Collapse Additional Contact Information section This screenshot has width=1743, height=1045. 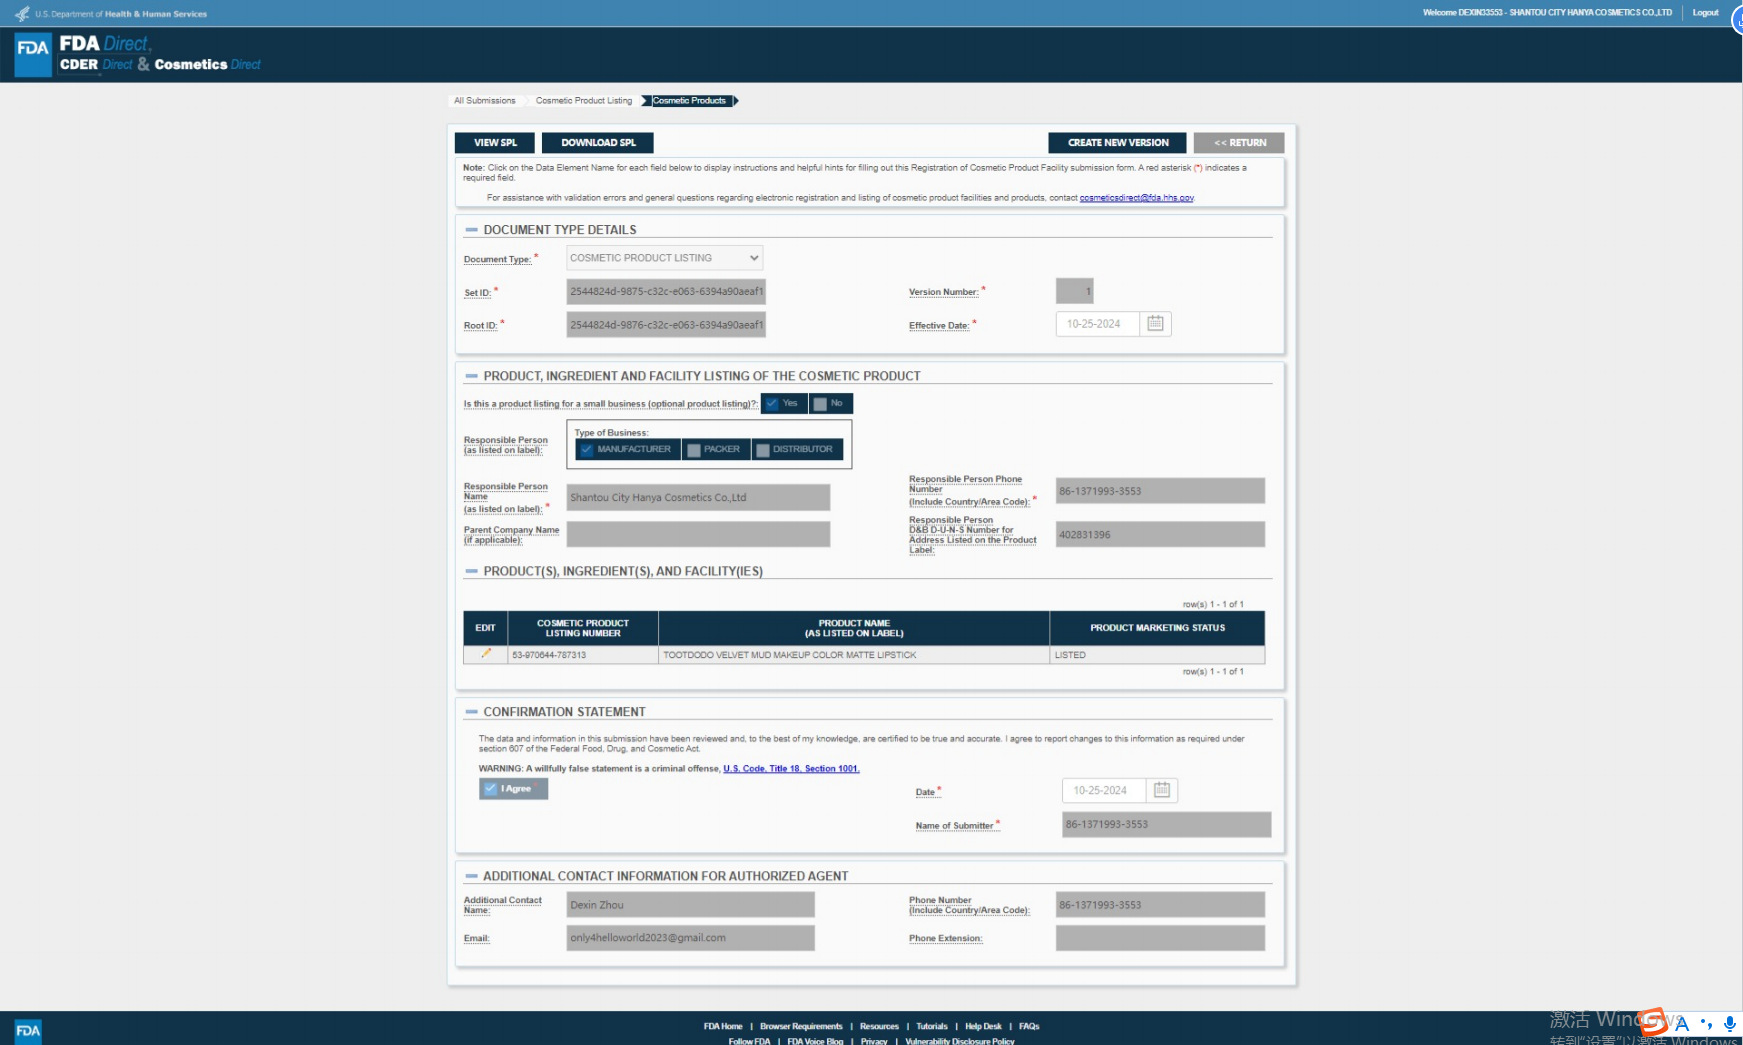click(x=471, y=876)
